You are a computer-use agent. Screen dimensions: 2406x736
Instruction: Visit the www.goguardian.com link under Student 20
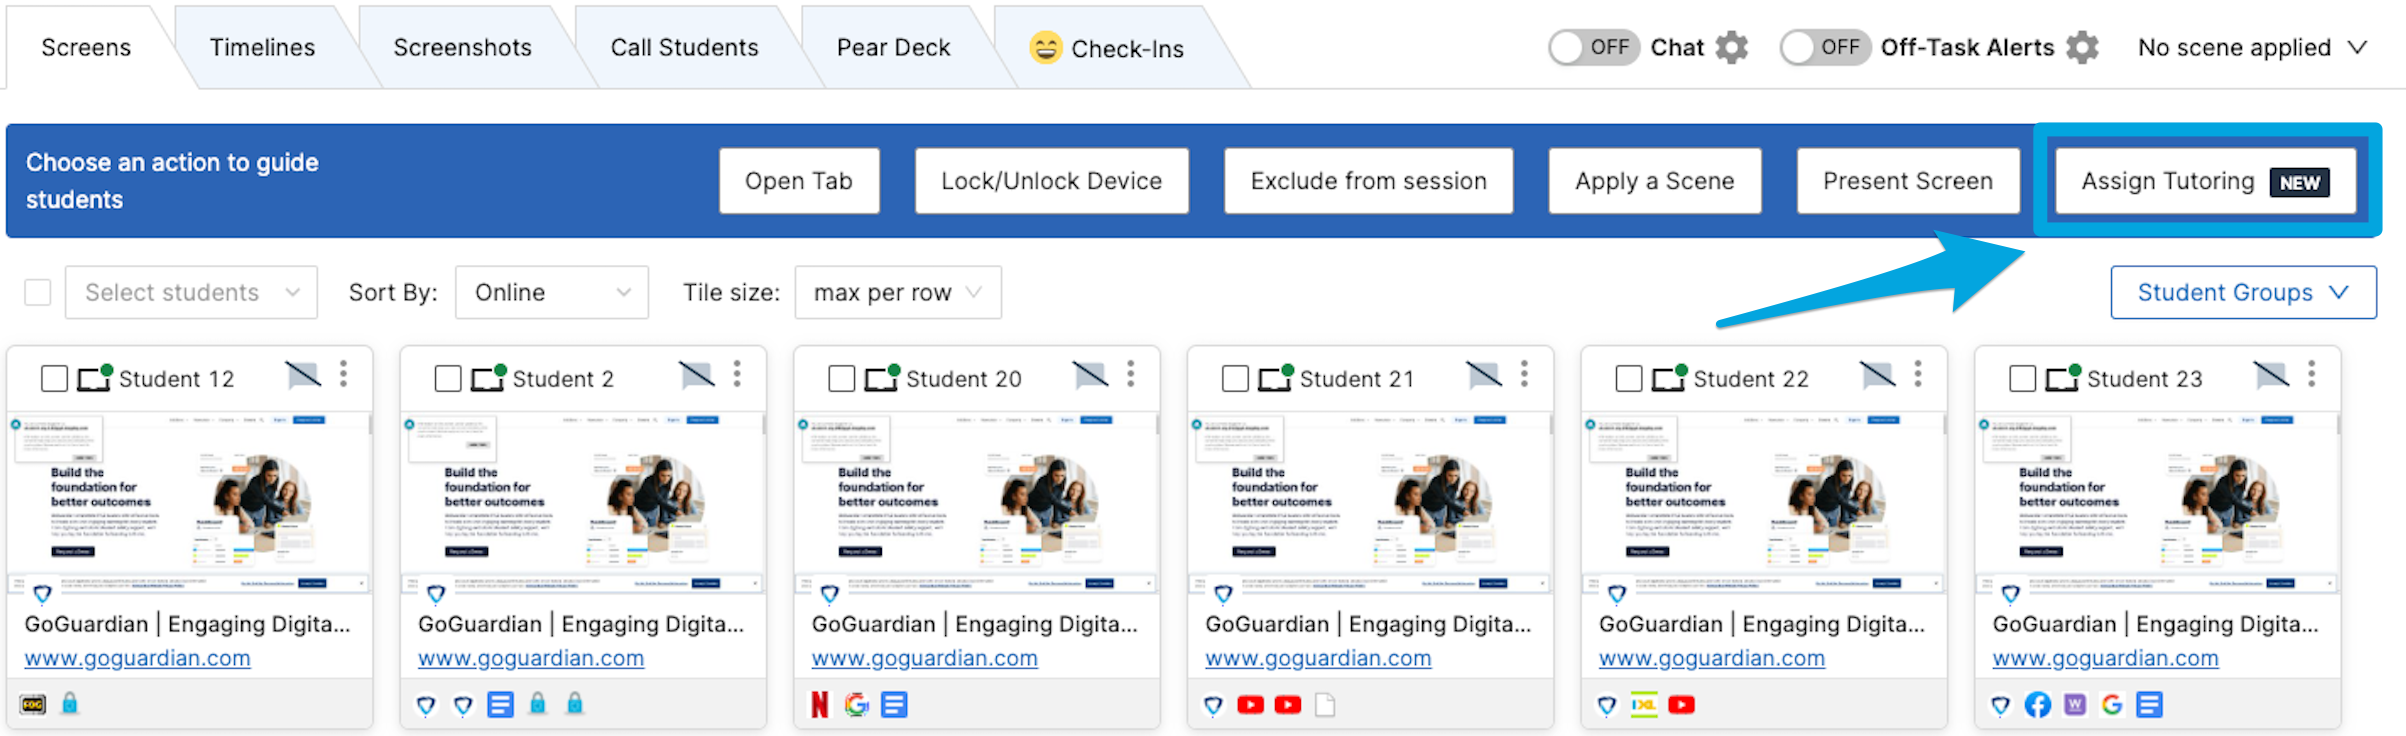pyautogui.click(x=923, y=658)
